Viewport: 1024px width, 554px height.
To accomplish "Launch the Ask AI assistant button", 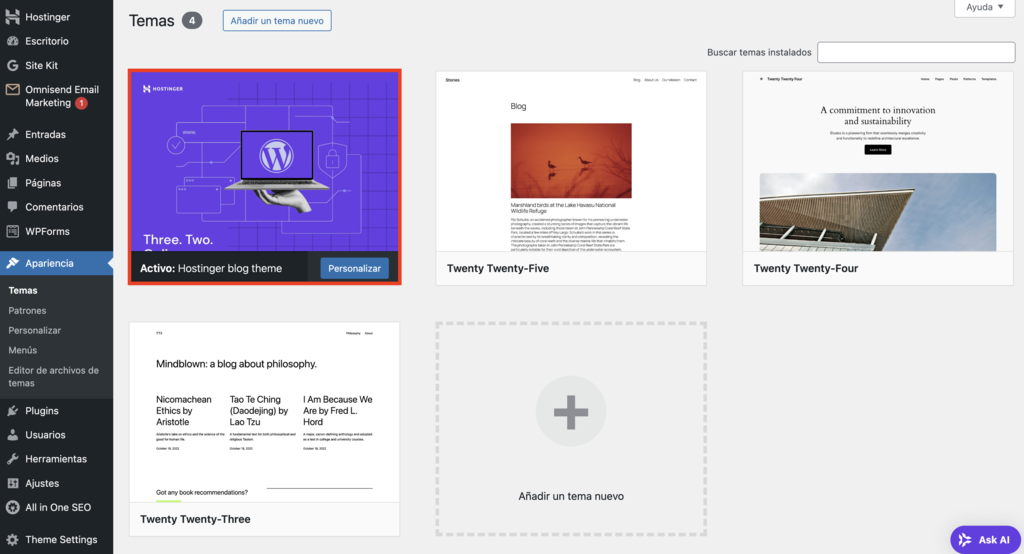I will tap(985, 539).
